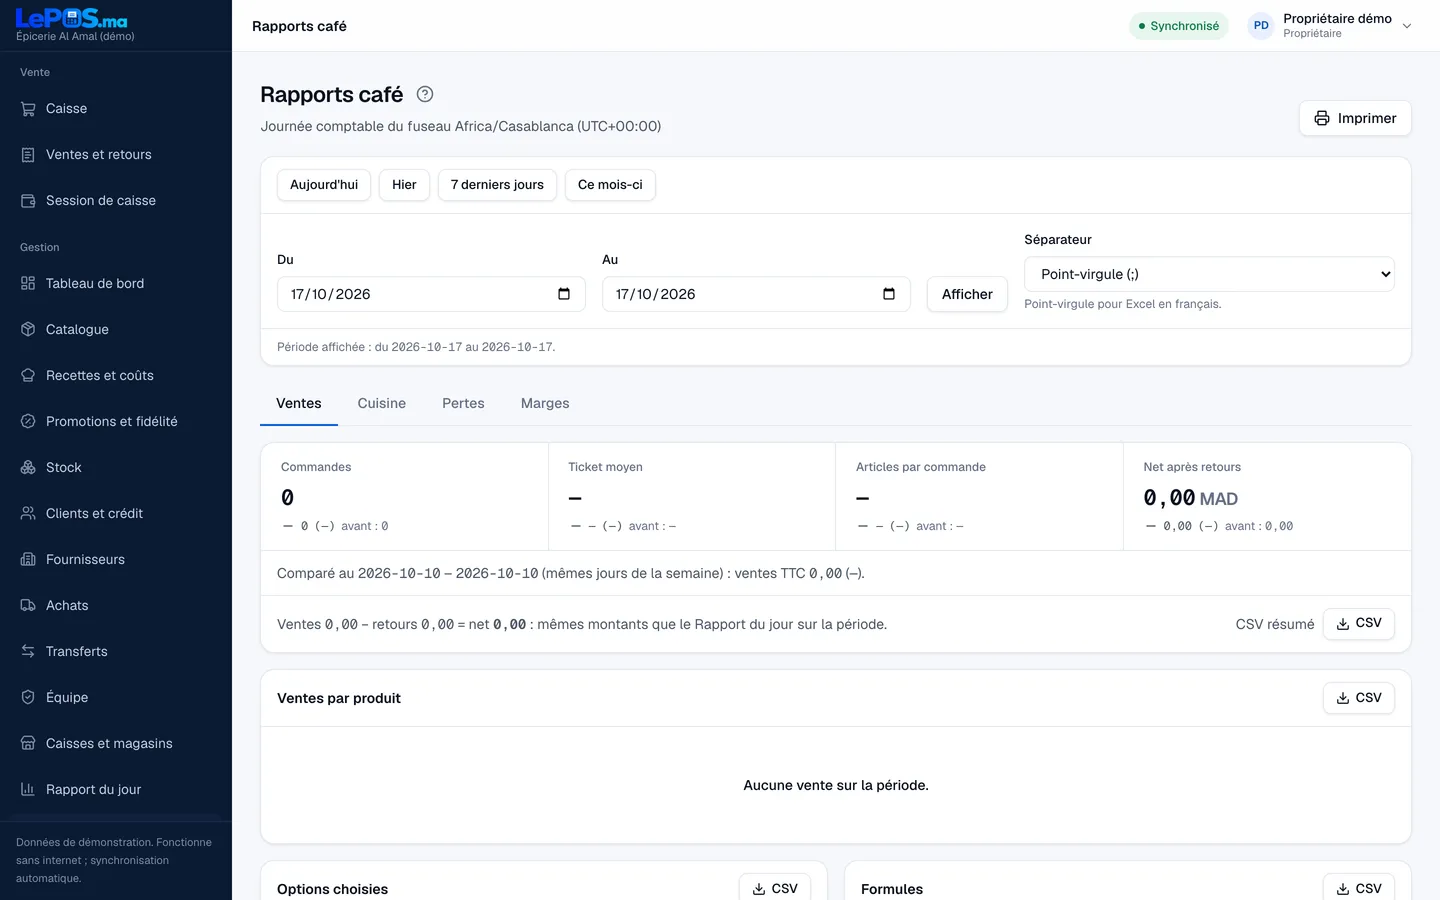The image size is (1440, 900).
Task: Select 7 derniers jours range
Action: click(497, 185)
